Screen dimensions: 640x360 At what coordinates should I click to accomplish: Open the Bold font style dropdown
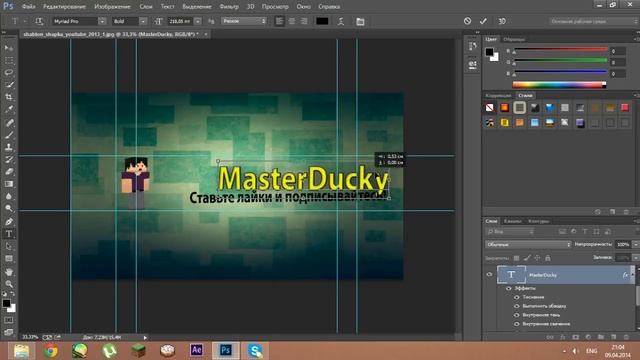[143, 21]
